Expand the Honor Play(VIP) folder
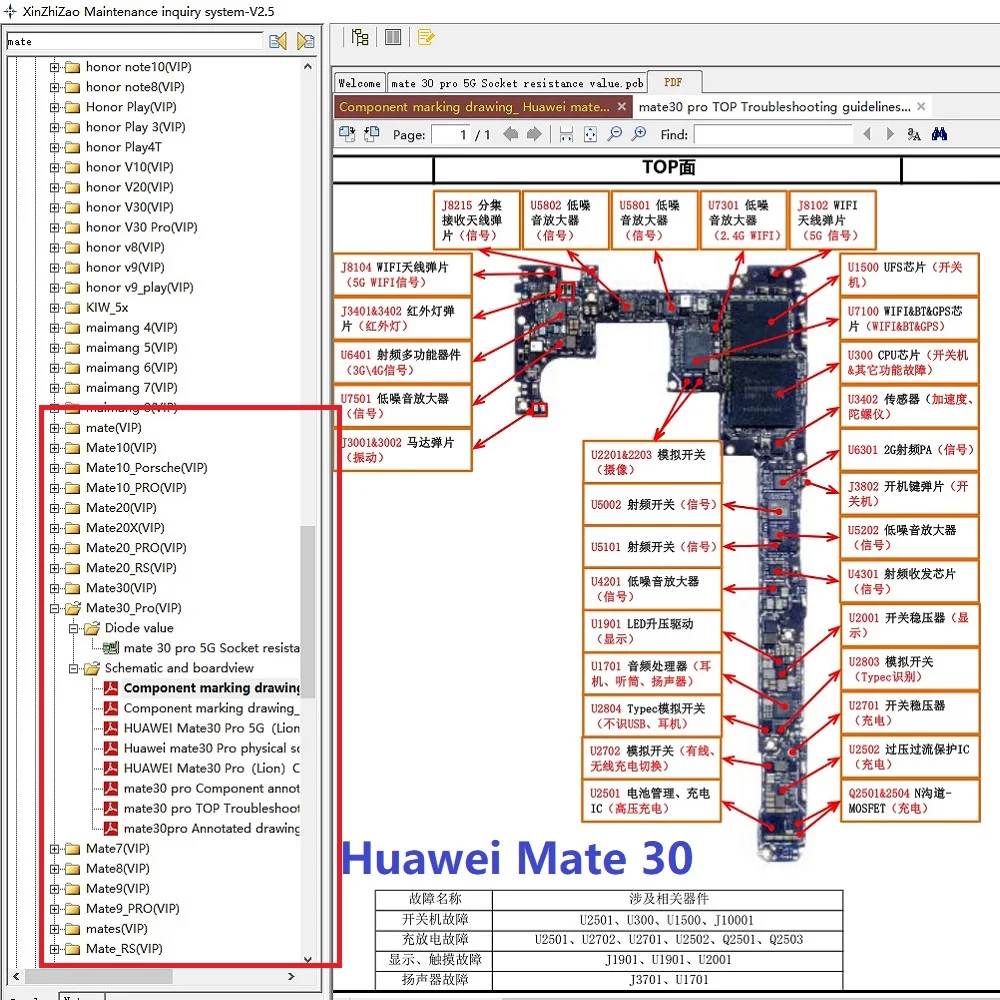1000x1000 pixels. (54, 107)
